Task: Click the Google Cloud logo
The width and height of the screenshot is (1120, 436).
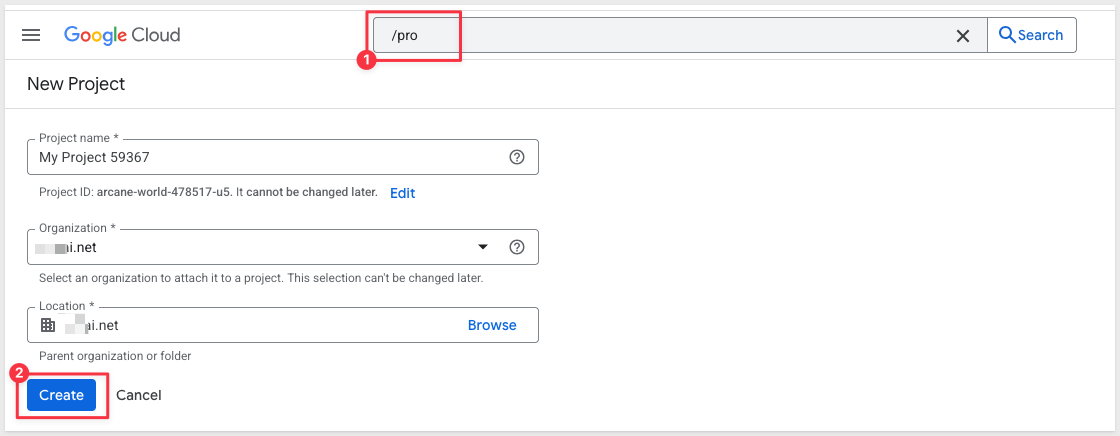Action: coord(122,35)
